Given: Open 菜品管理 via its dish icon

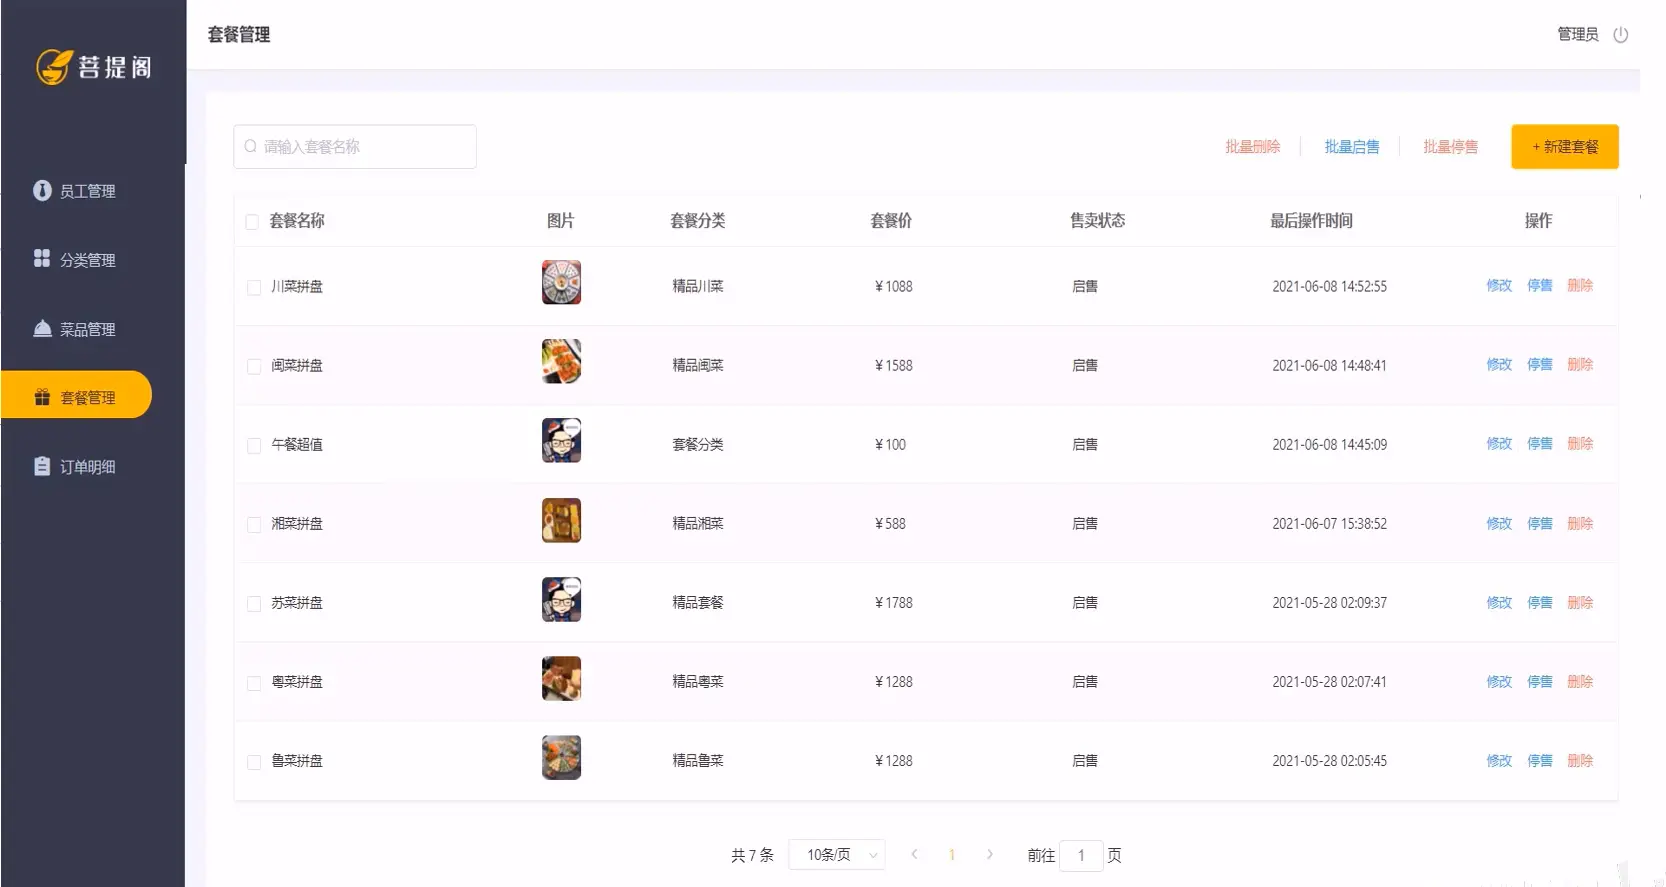Looking at the screenshot, I should (42, 328).
